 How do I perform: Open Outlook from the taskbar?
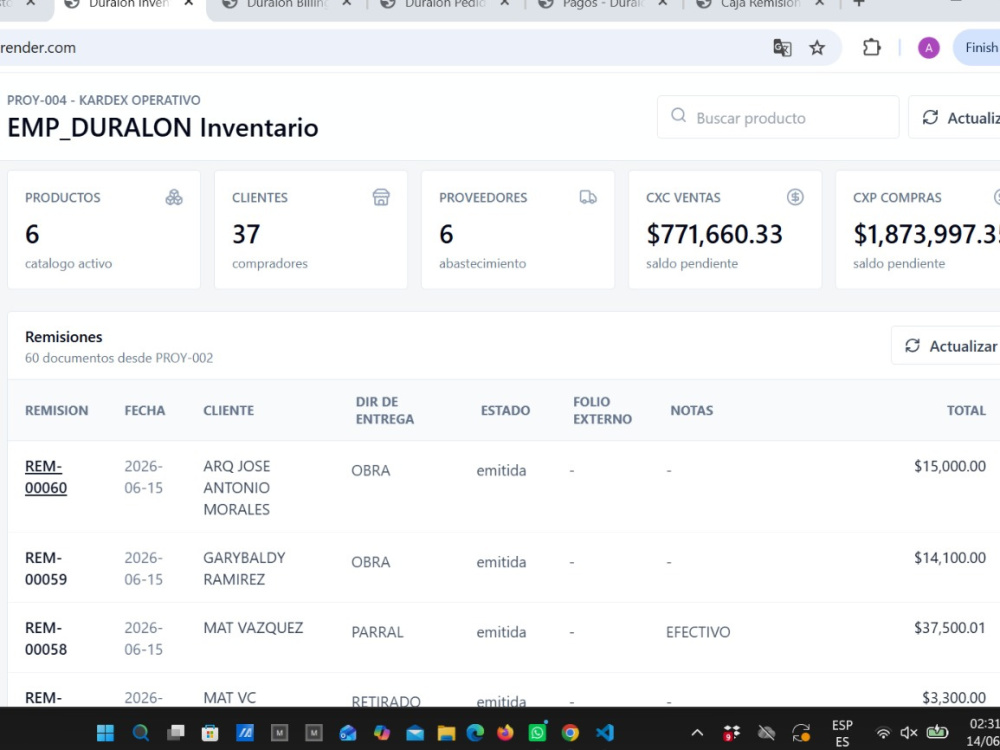[348, 733]
